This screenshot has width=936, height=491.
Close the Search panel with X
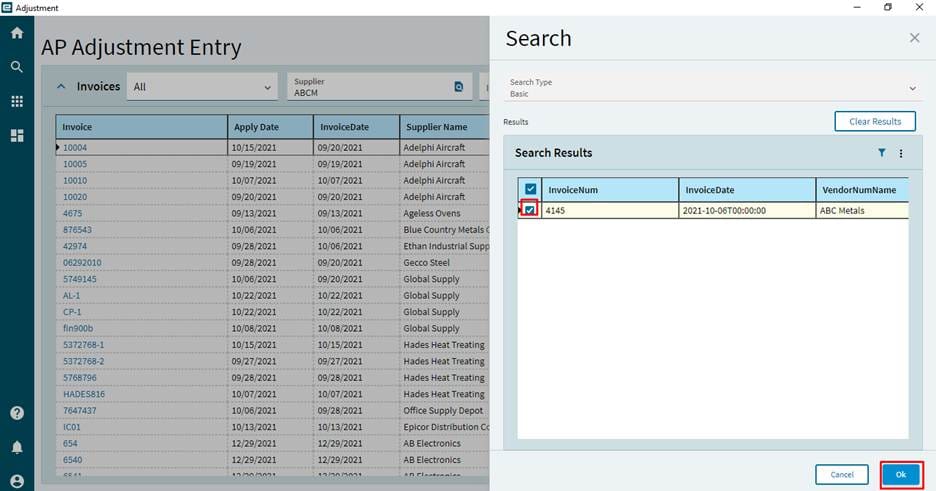915,38
